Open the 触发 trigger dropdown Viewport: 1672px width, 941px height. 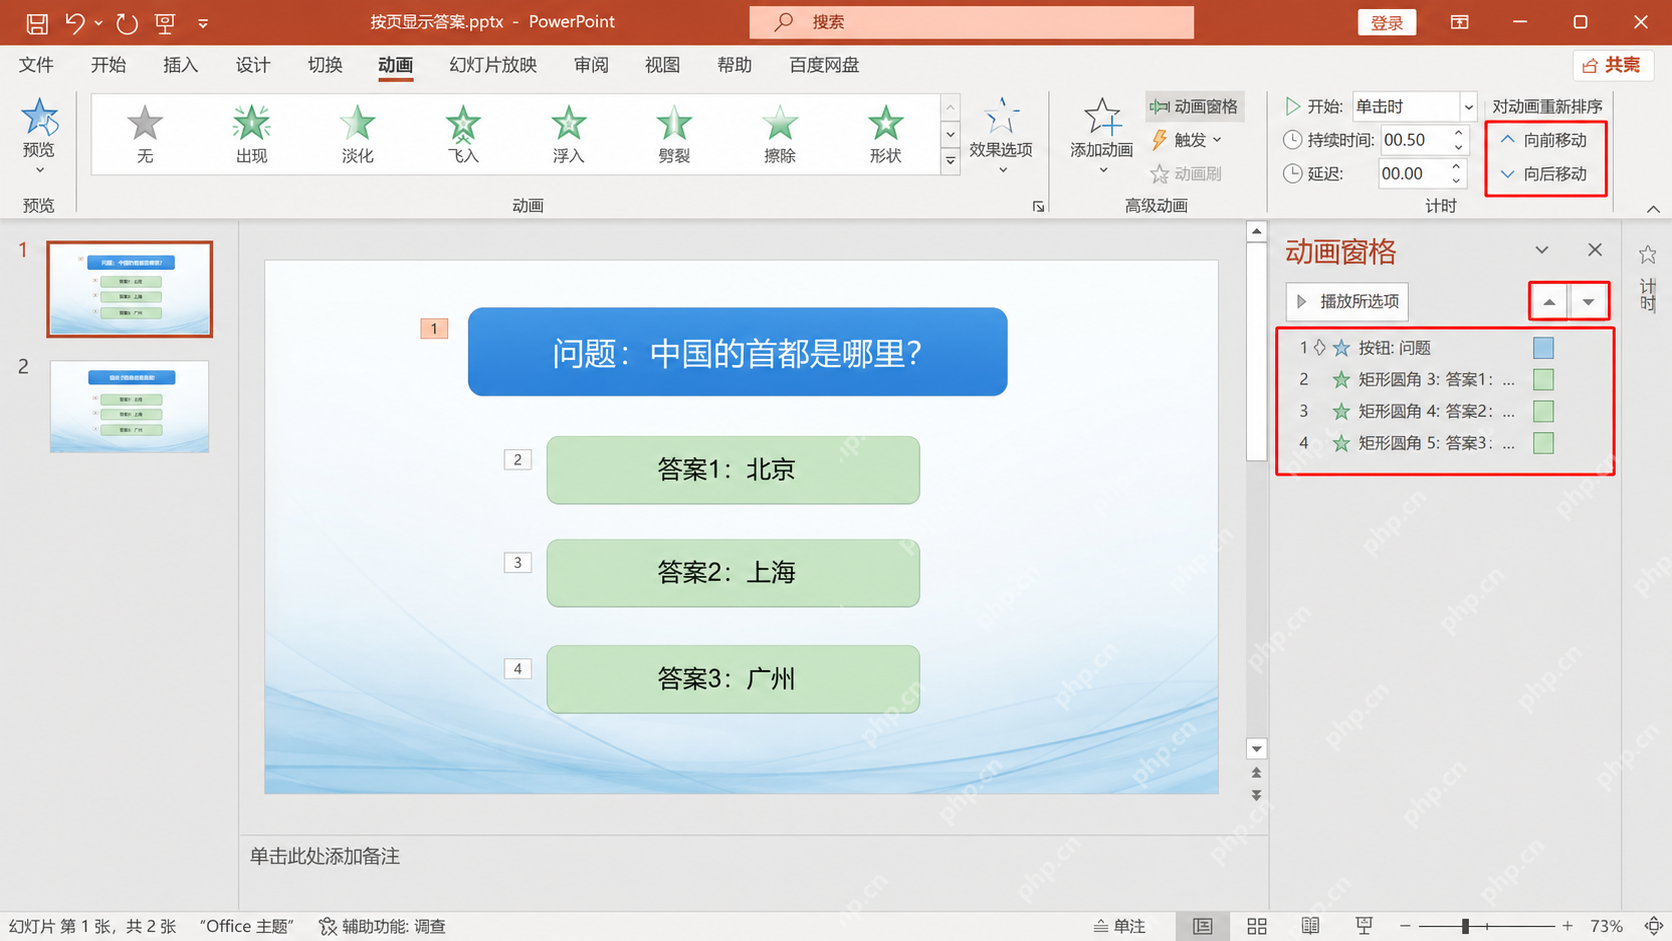pos(1186,140)
